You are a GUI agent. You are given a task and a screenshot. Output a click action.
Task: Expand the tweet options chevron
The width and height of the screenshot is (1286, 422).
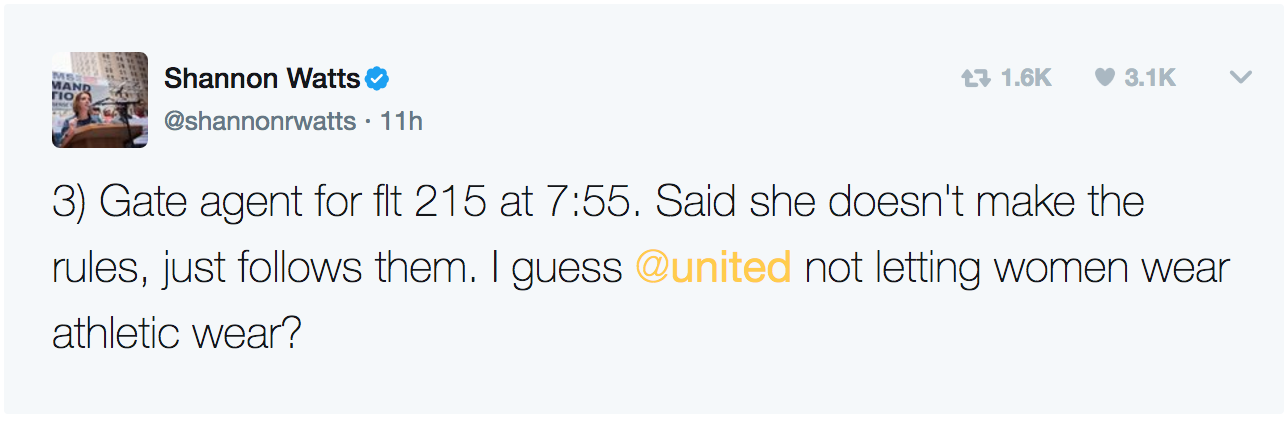pos(1240,78)
